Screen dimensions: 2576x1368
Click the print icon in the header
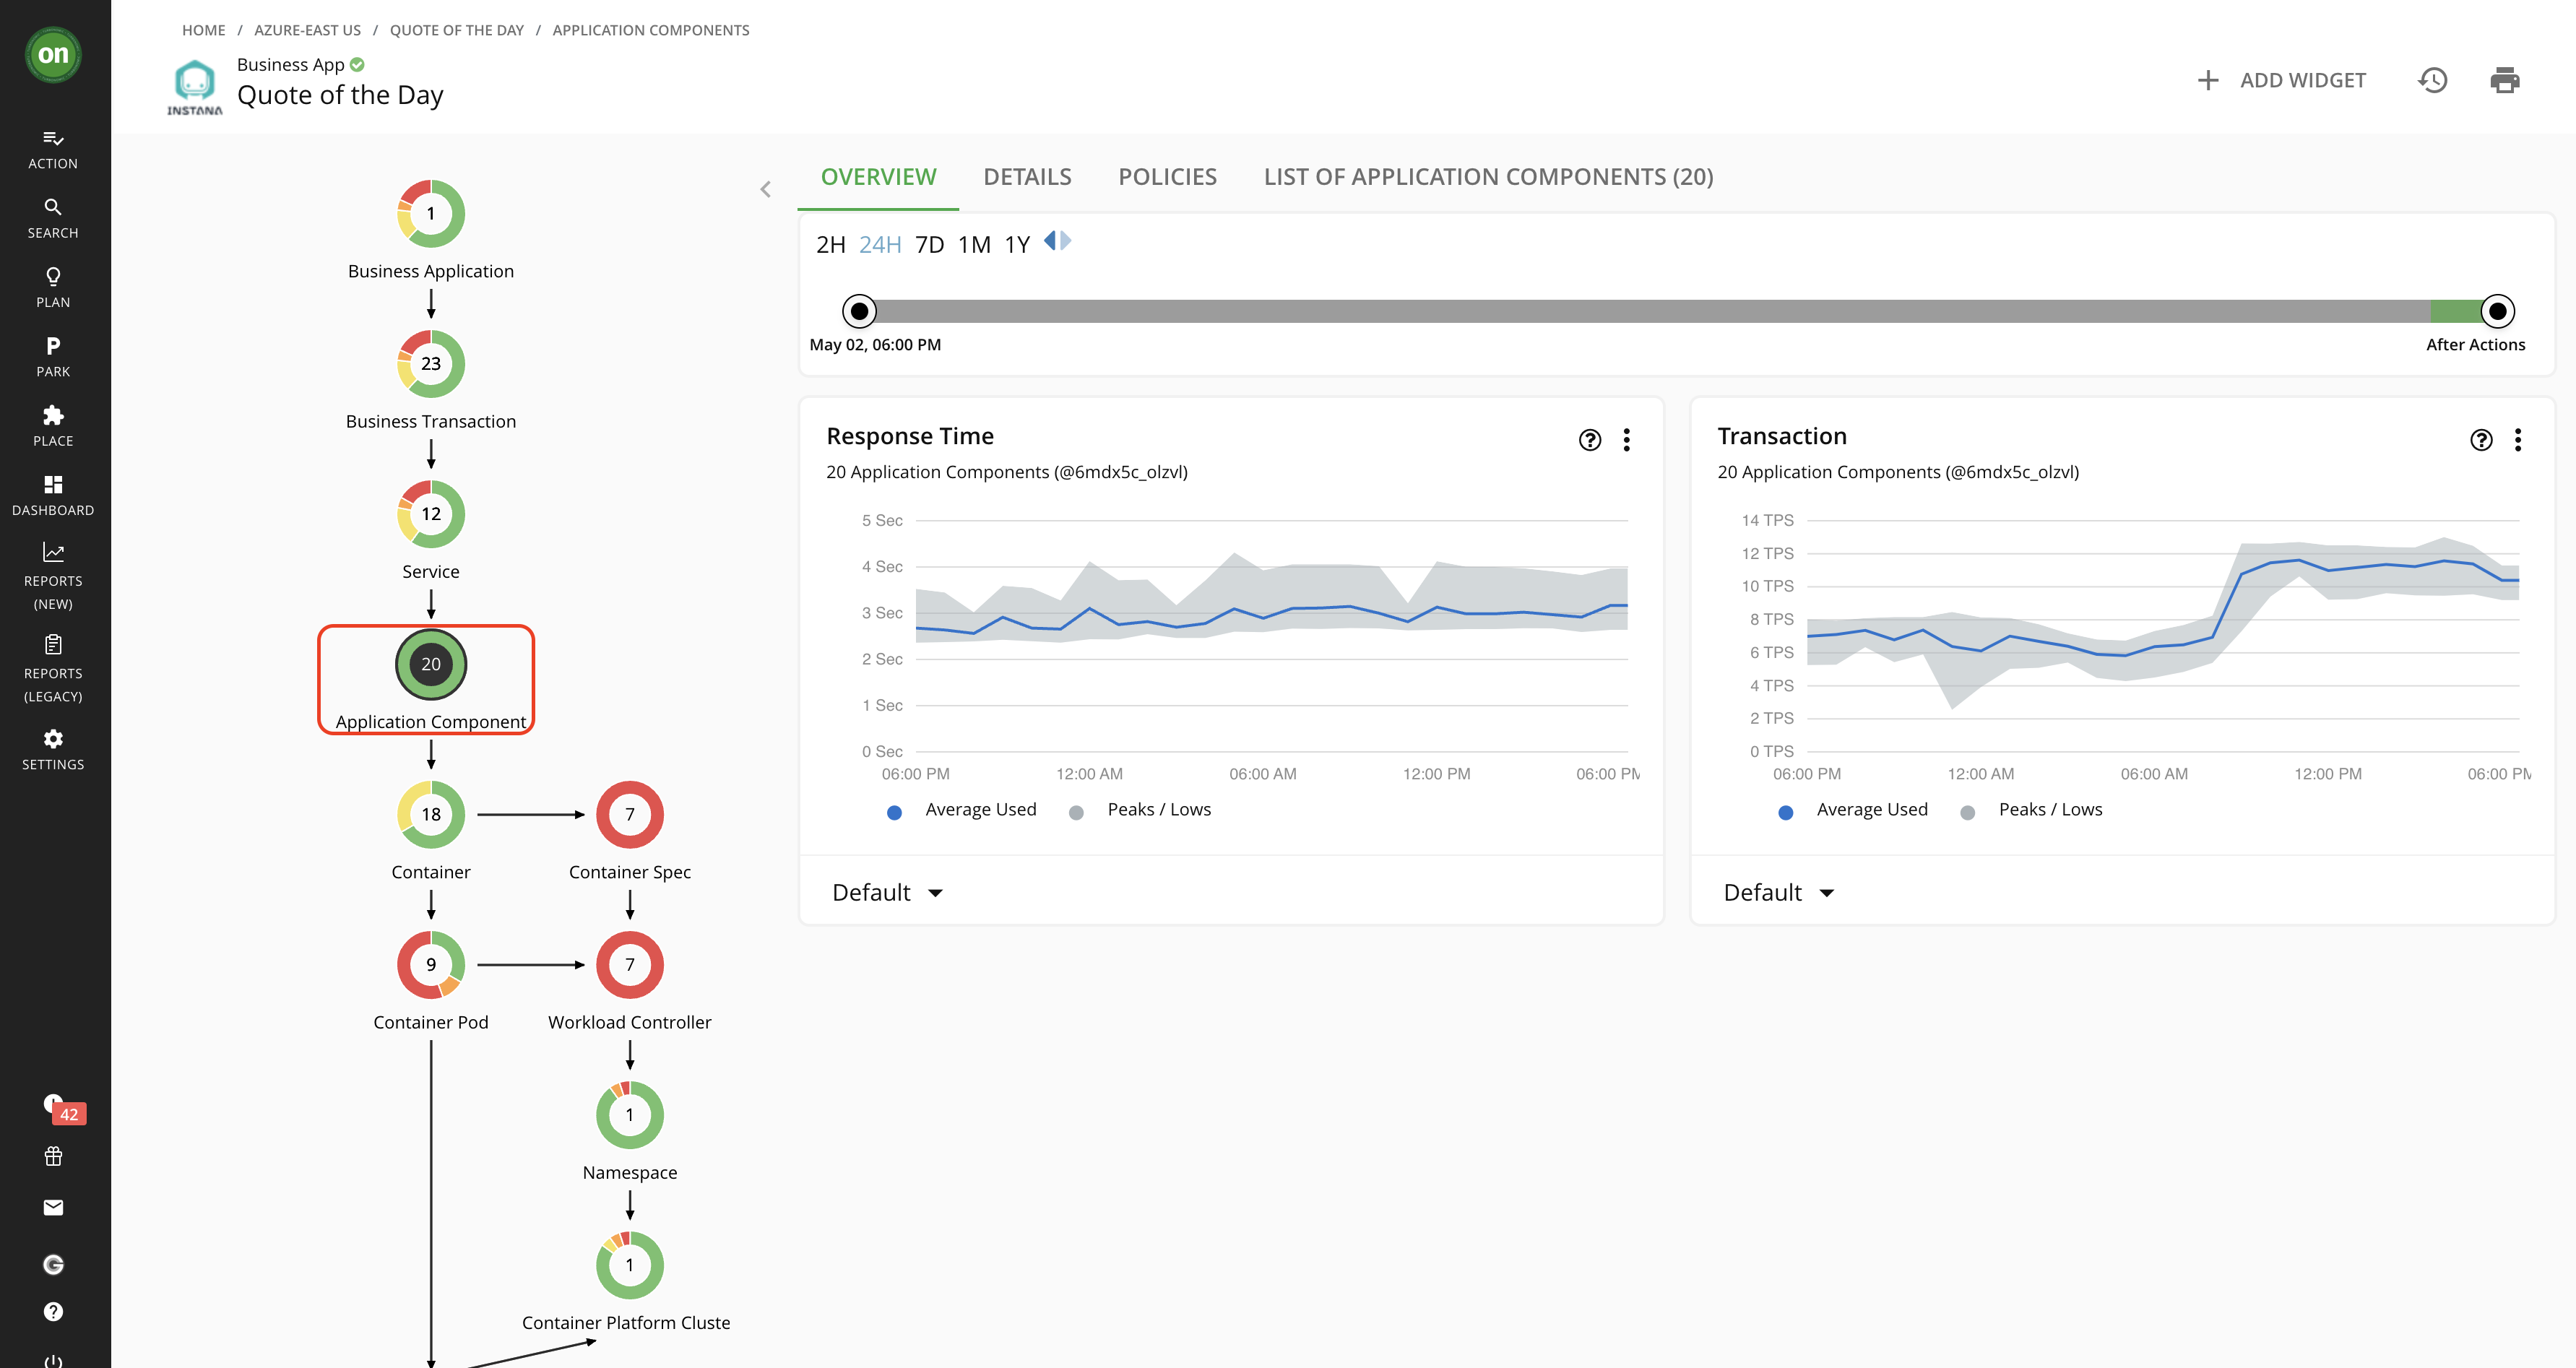click(2504, 80)
